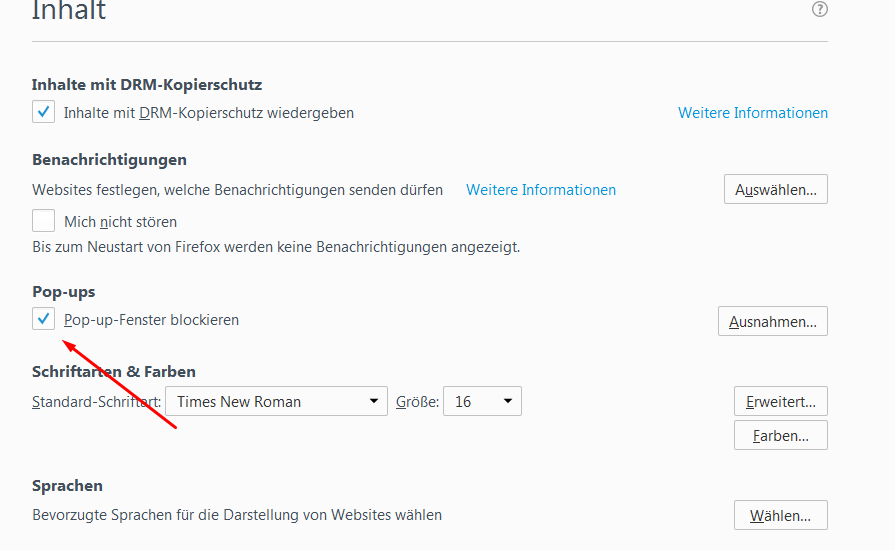Disable the 'Pop-up-Fenster blockieren' checkbox
Image resolution: width=895 pixels, height=550 pixels.
tap(43, 320)
